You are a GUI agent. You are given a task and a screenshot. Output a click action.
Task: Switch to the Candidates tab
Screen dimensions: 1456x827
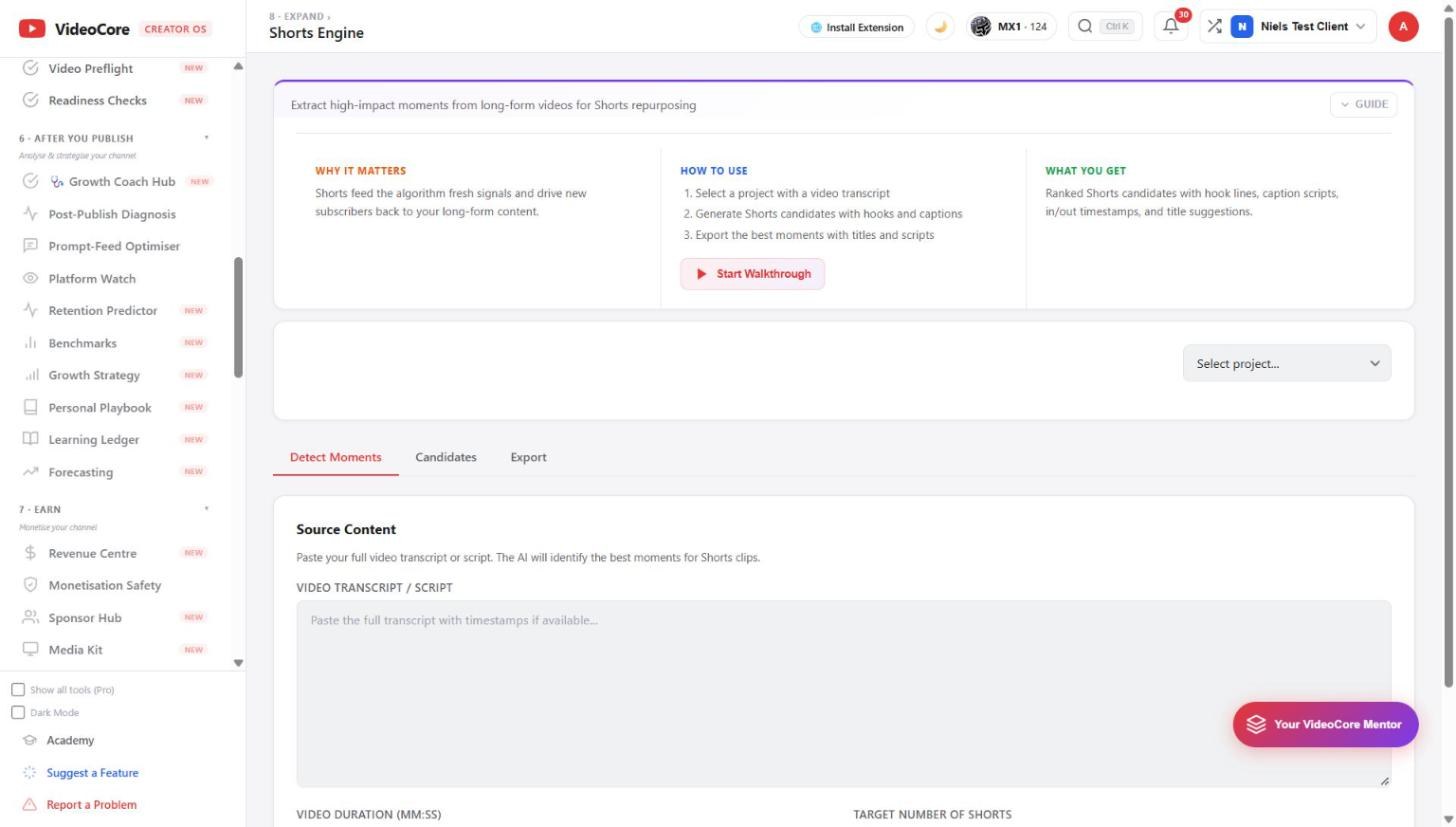[446, 457]
